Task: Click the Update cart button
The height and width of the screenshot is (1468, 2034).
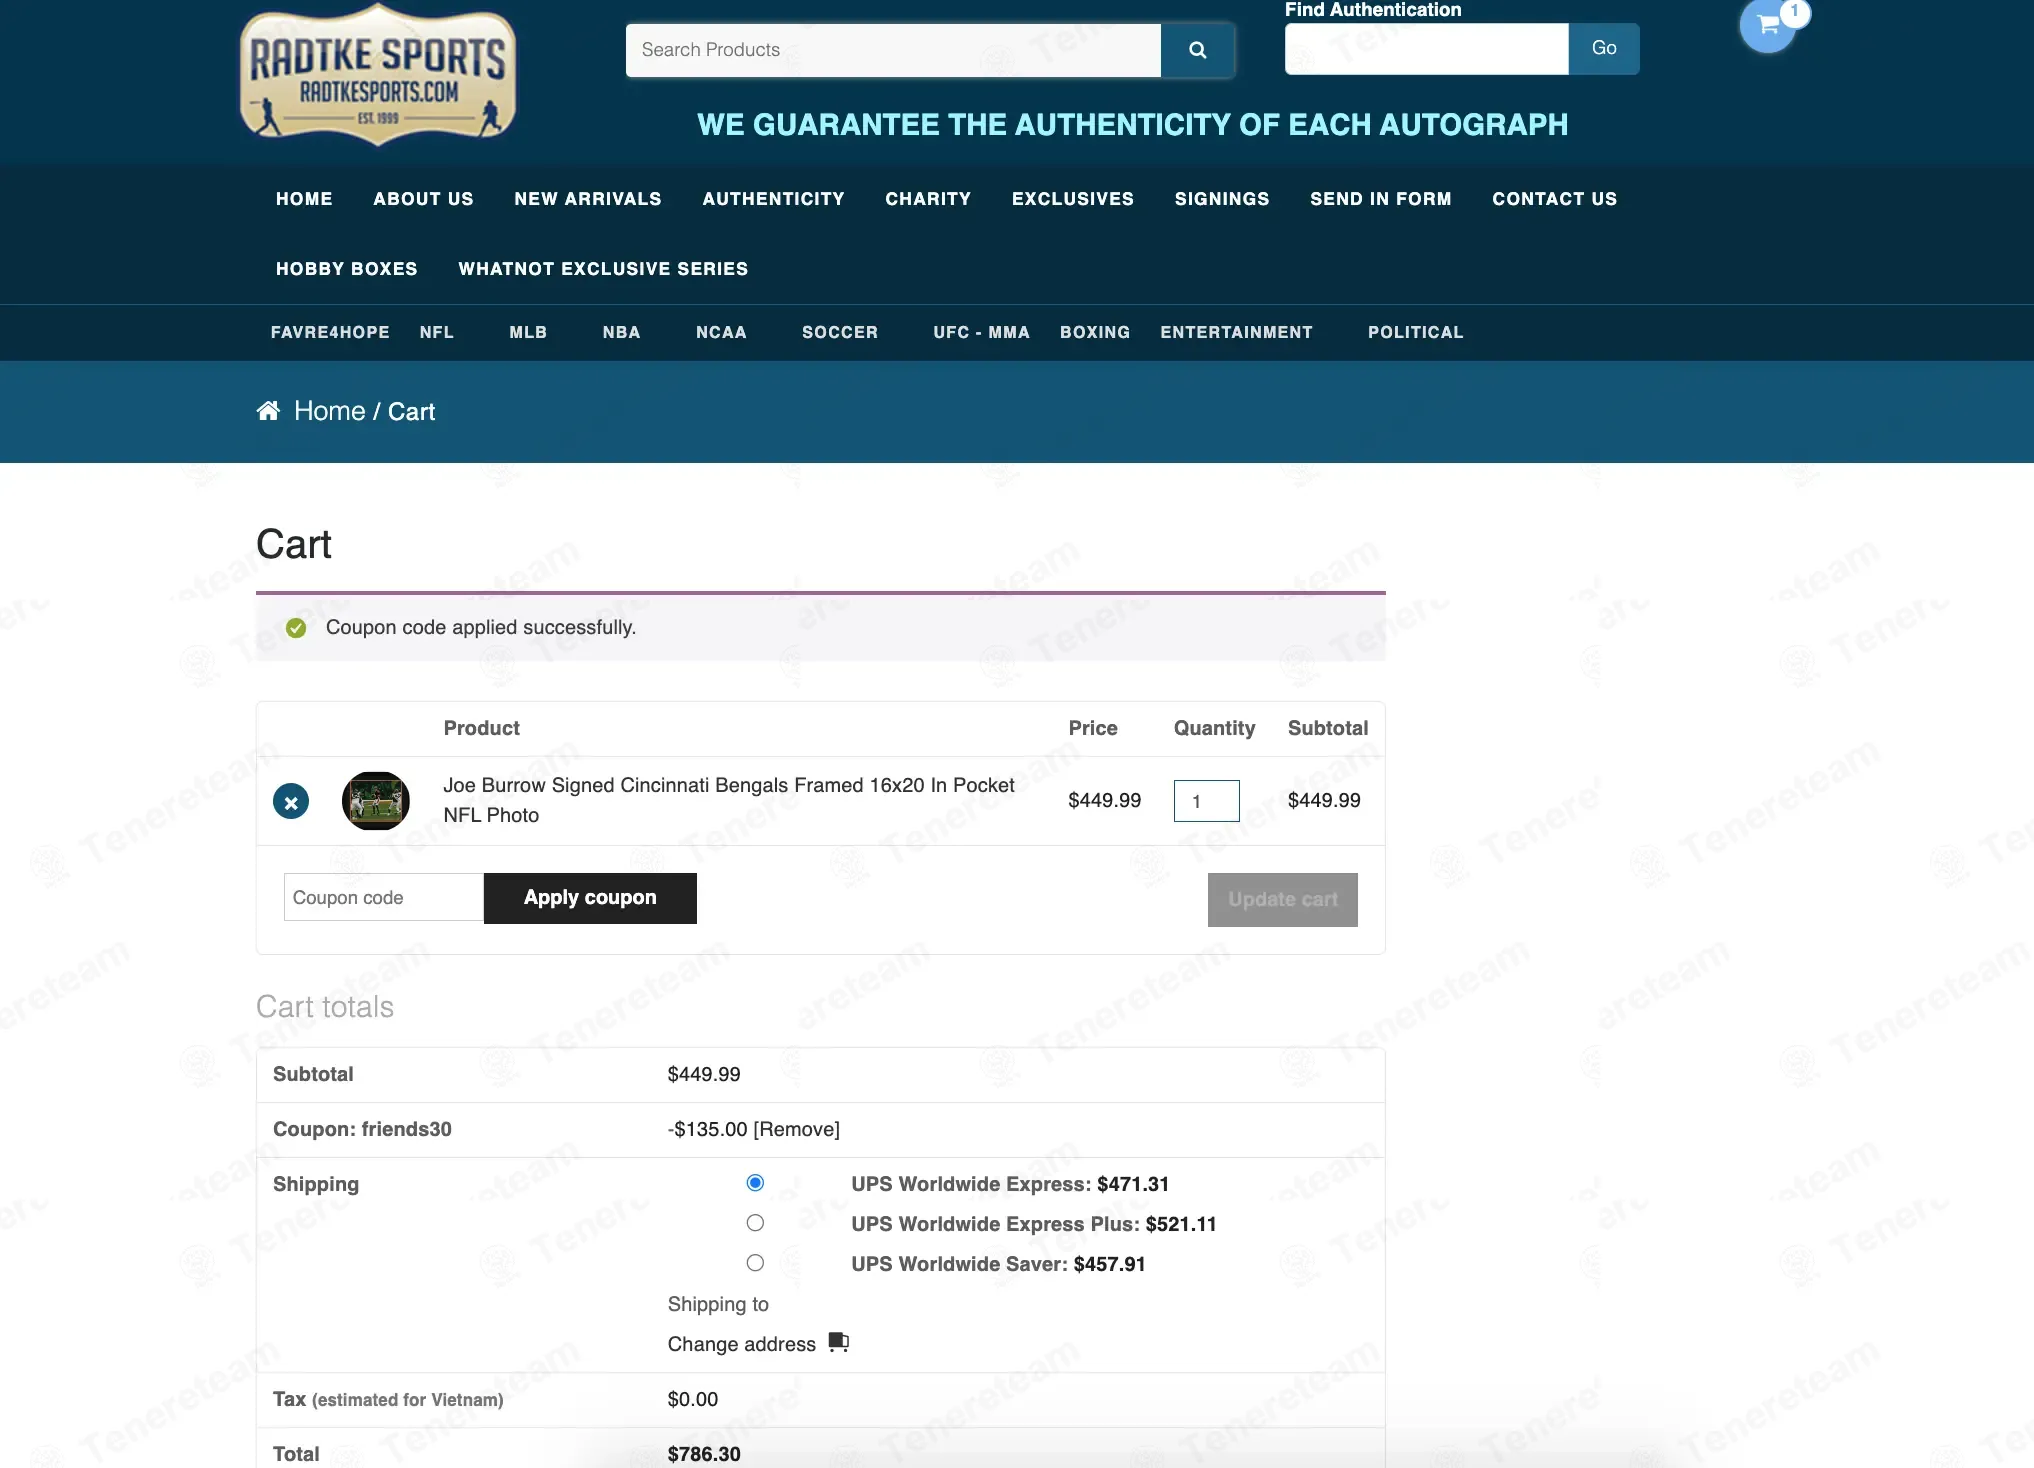Action: tap(1283, 900)
